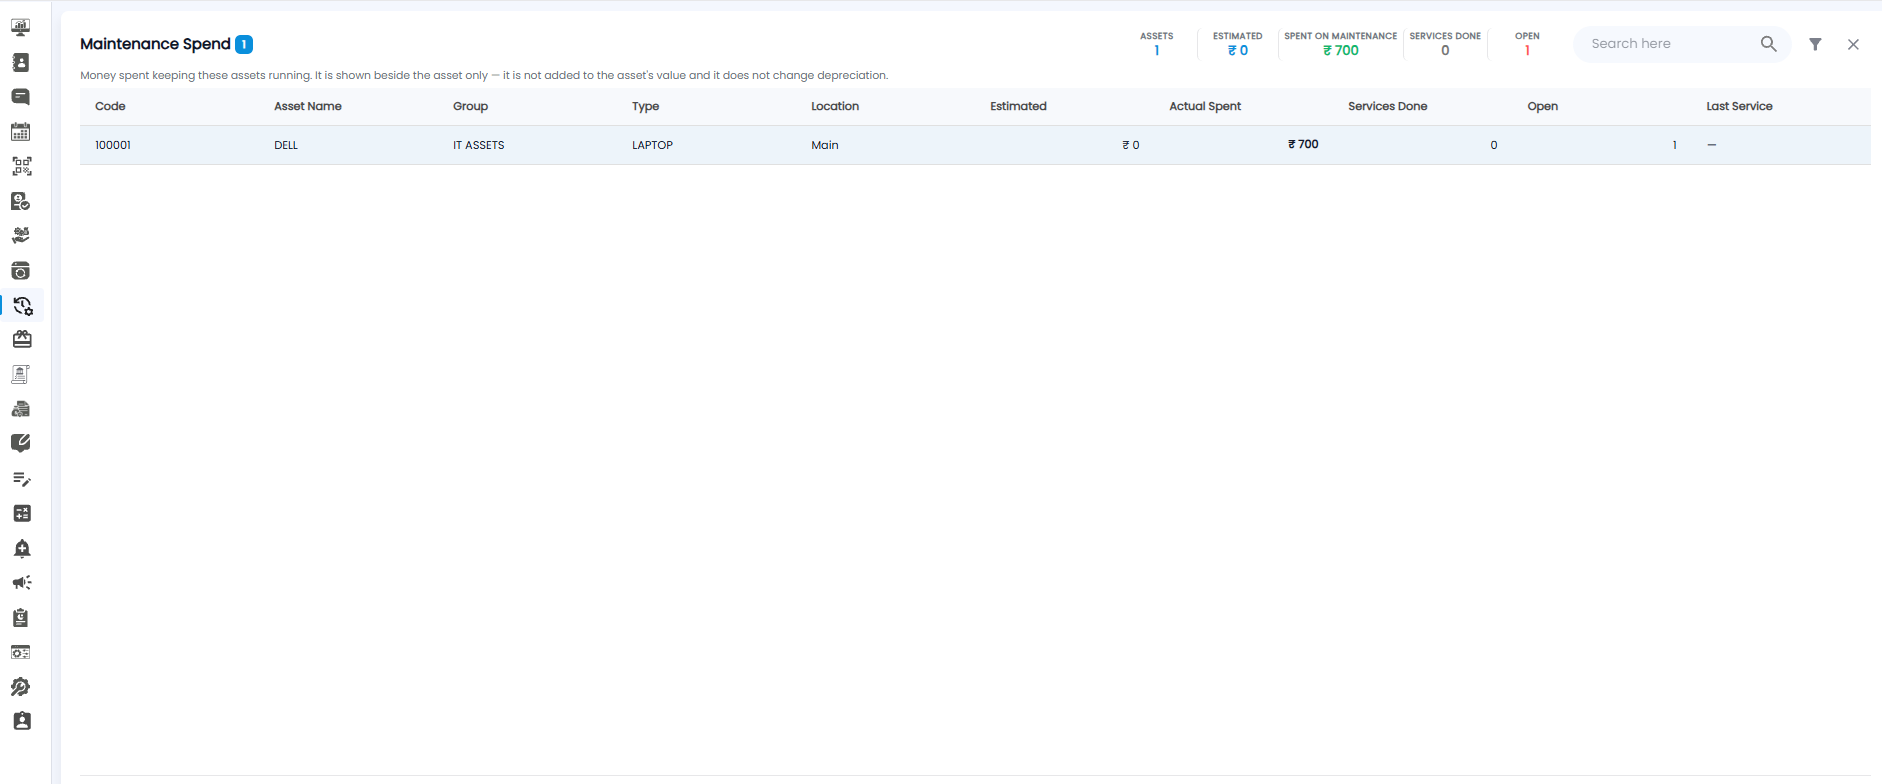Click the ₹ 700 actual spent row cell
The image size is (1882, 784).
click(x=1303, y=144)
